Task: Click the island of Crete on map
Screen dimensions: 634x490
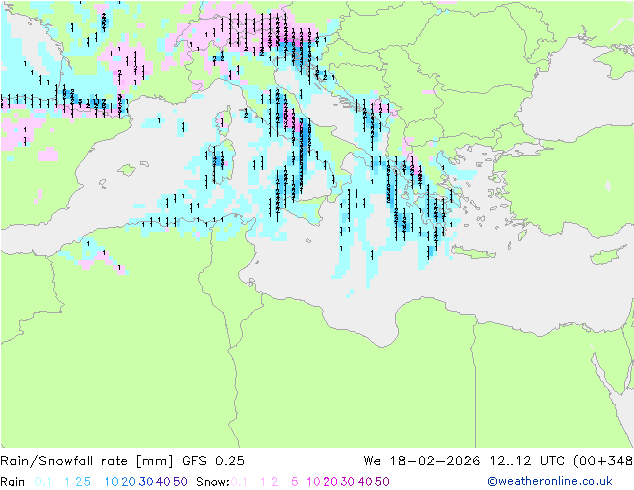Action: coord(474,252)
